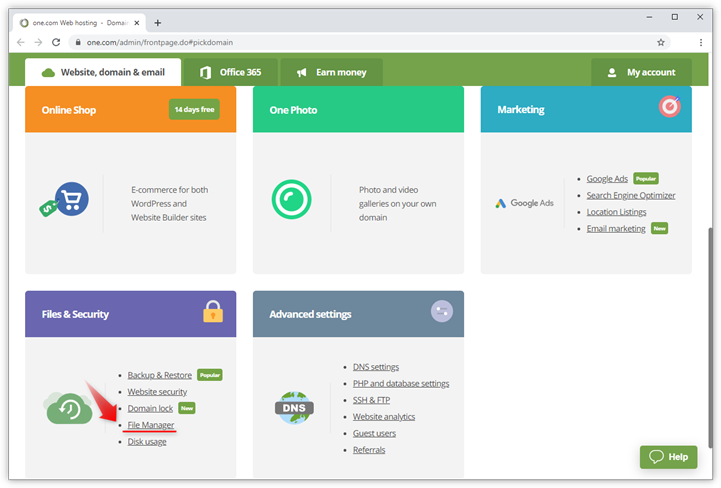Click the Files & Security padlock icon
This screenshot has width=721, height=488.
pyautogui.click(x=213, y=311)
